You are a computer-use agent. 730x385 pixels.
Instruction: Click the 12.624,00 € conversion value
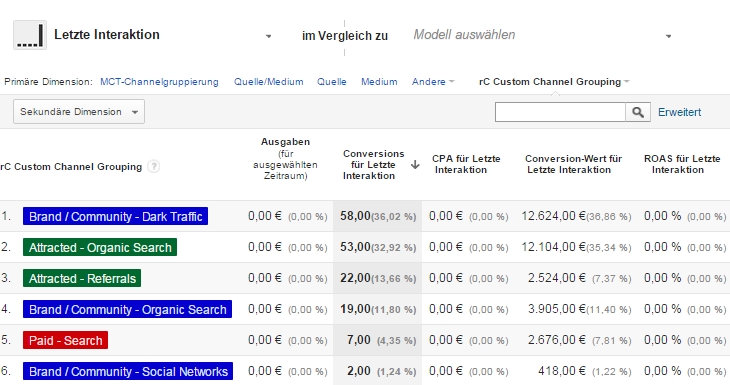tap(554, 216)
